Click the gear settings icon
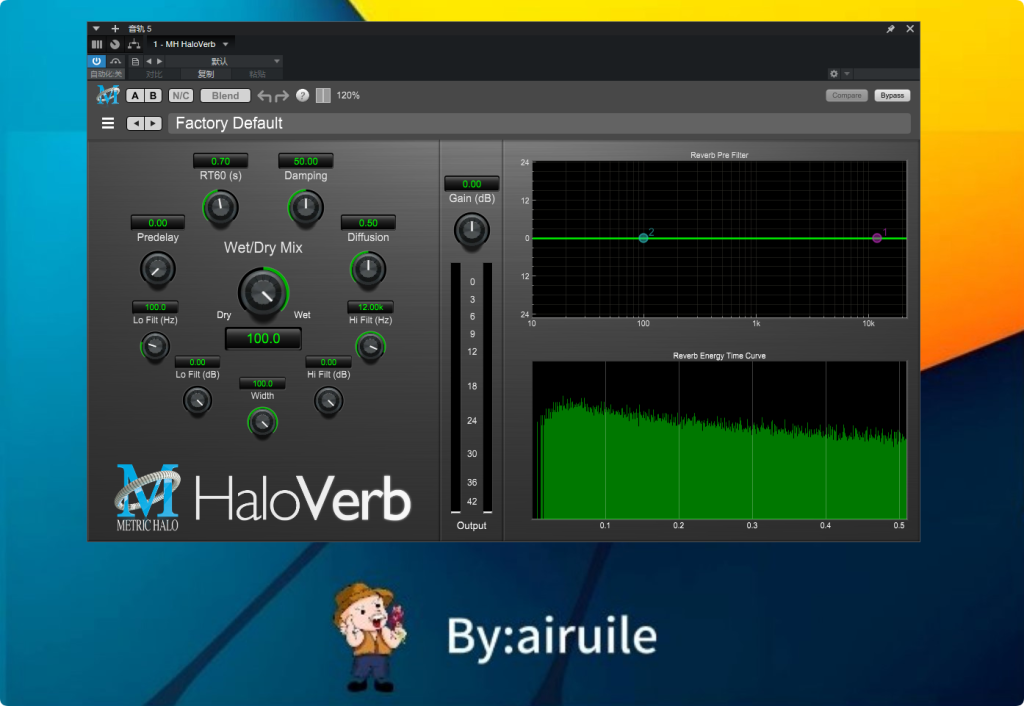This screenshot has height=706, width=1024. point(834,74)
